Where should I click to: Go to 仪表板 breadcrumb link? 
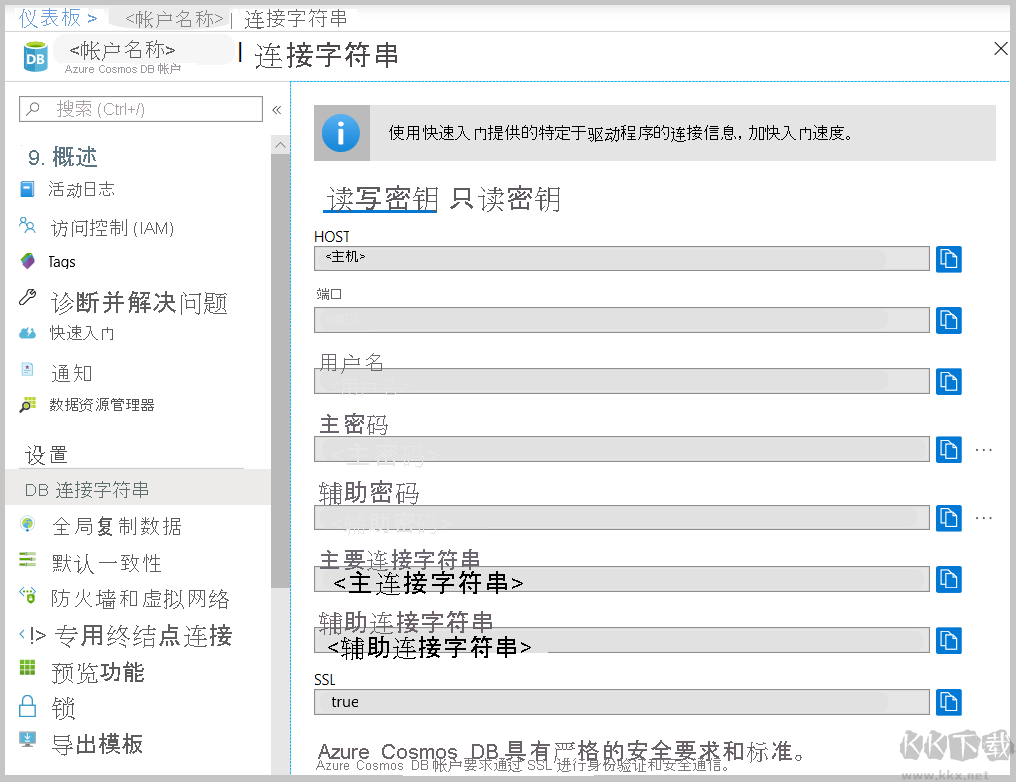tap(50, 18)
